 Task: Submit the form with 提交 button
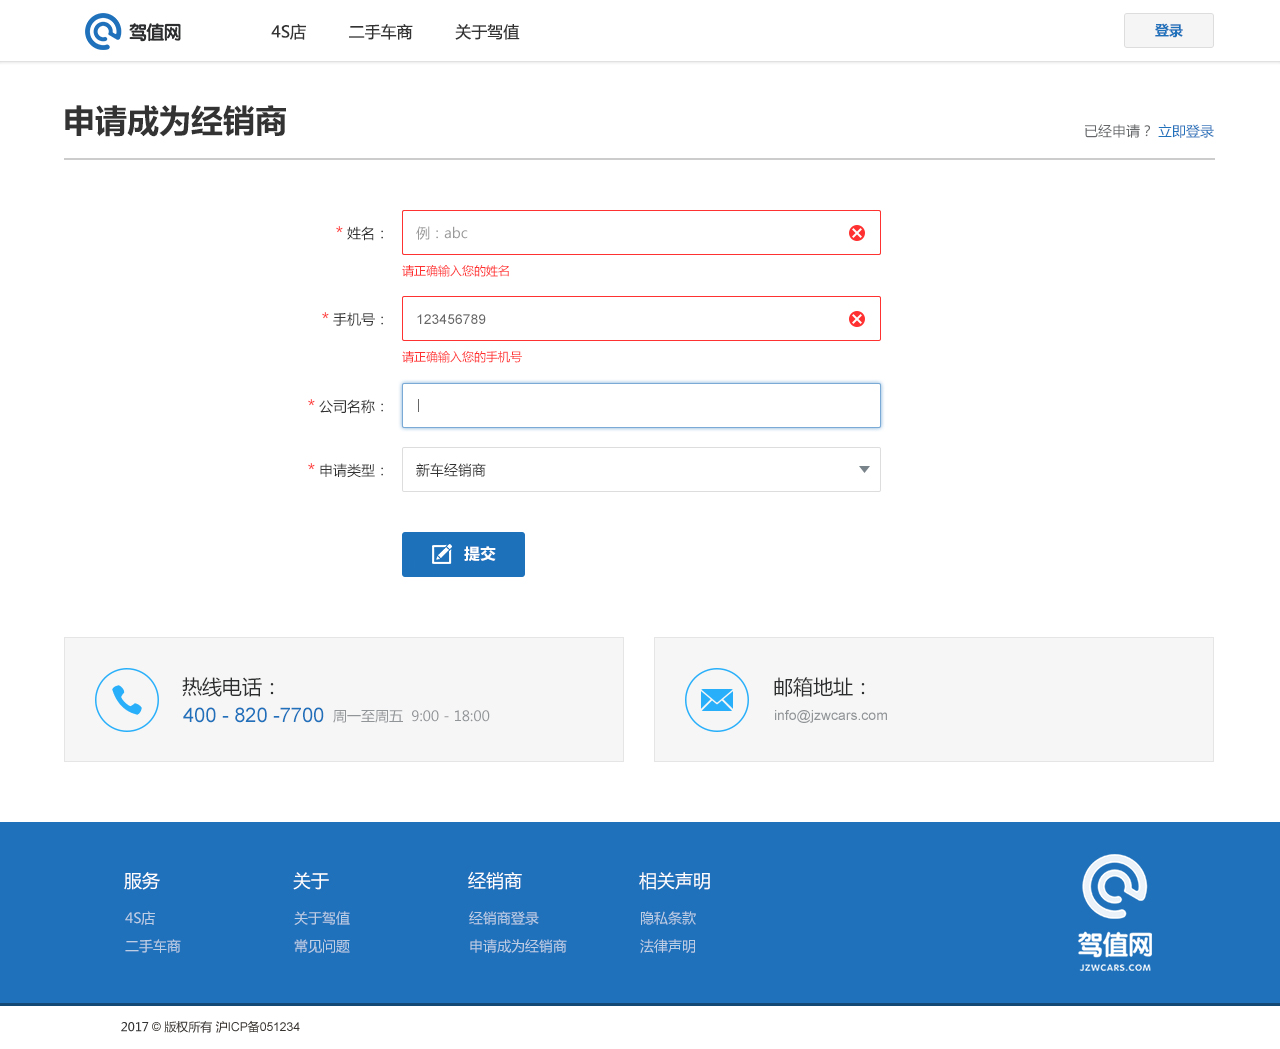pyautogui.click(x=463, y=554)
